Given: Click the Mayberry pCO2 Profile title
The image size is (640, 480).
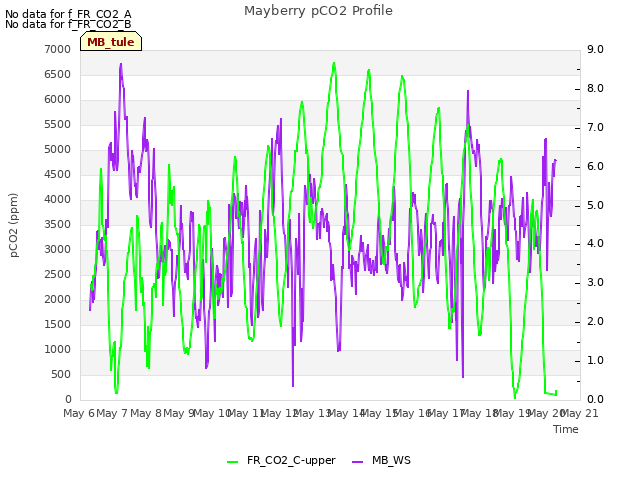Looking at the screenshot, I should pyautogui.click(x=318, y=11).
